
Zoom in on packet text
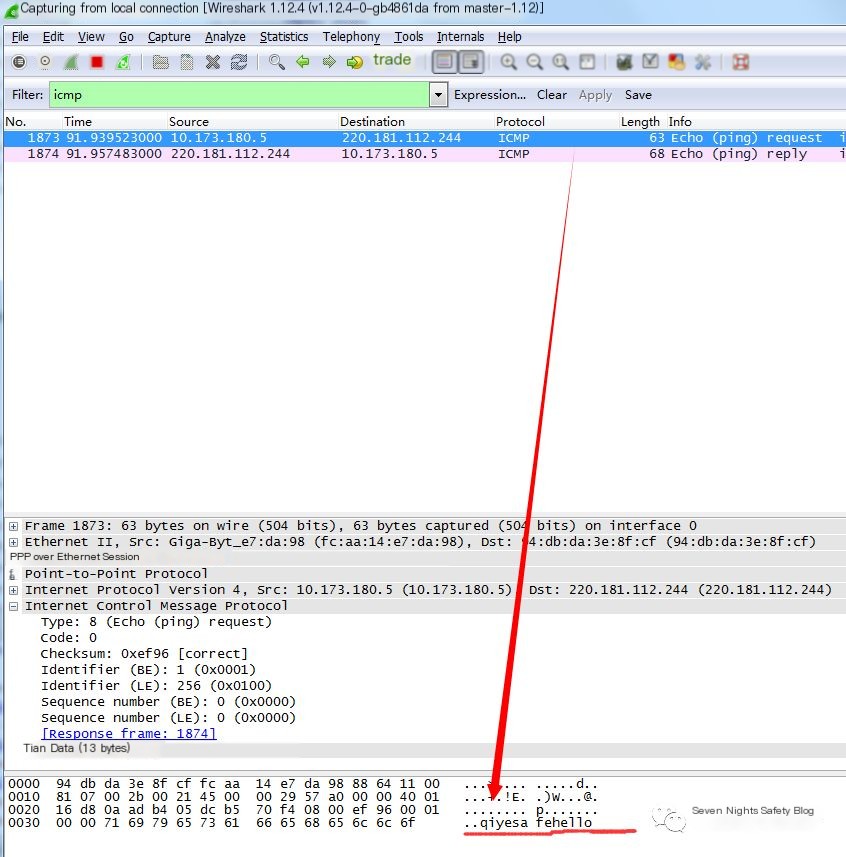click(x=508, y=62)
